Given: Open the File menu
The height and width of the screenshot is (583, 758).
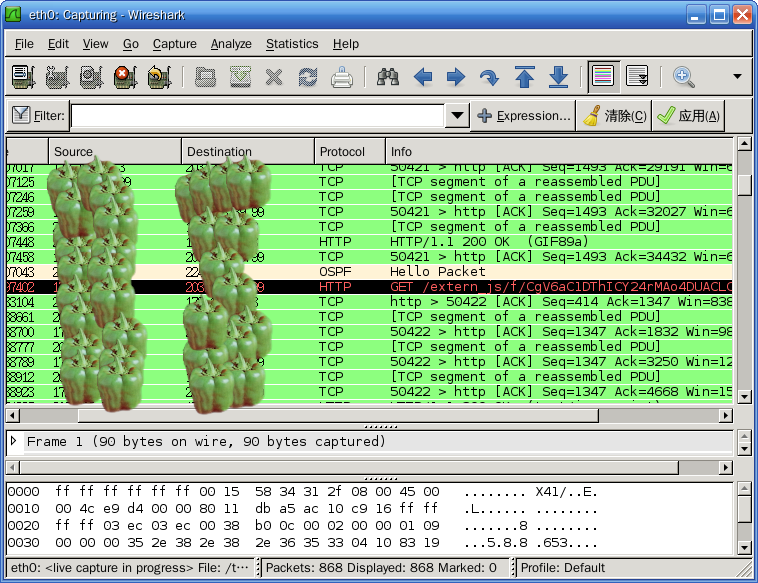Looking at the screenshot, I should 24,44.
